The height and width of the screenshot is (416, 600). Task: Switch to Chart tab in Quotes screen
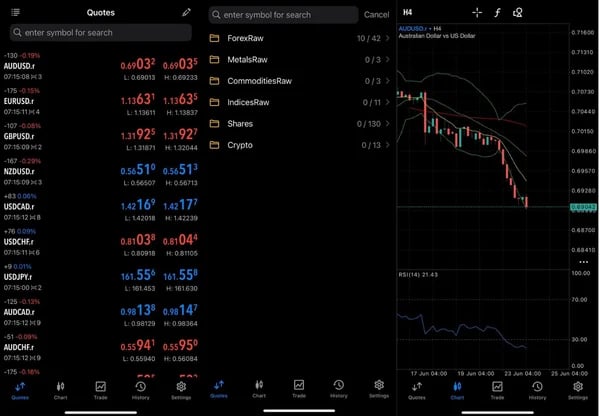tap(60, 390)
